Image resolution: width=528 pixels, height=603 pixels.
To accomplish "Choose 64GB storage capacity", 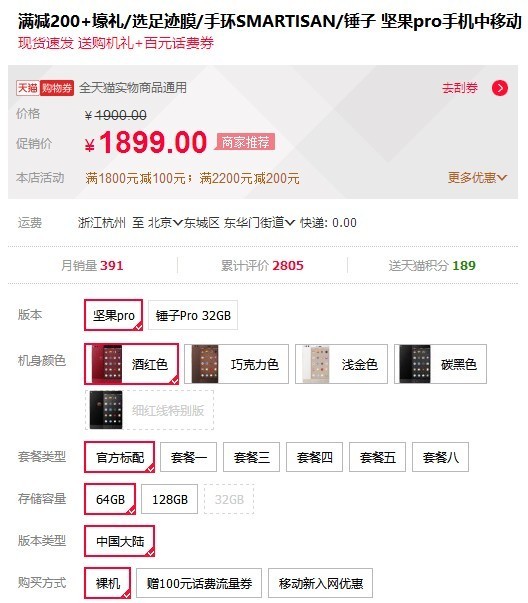I will (110, 499).
